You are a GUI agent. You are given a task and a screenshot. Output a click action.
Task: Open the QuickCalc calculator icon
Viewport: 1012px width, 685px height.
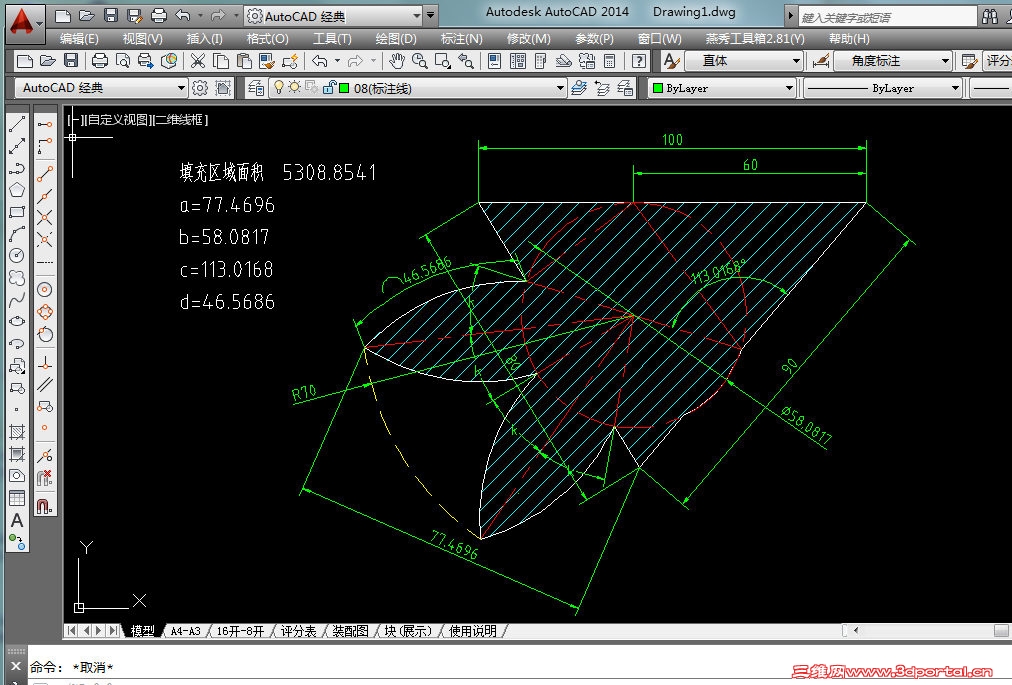tap(610, 61)
